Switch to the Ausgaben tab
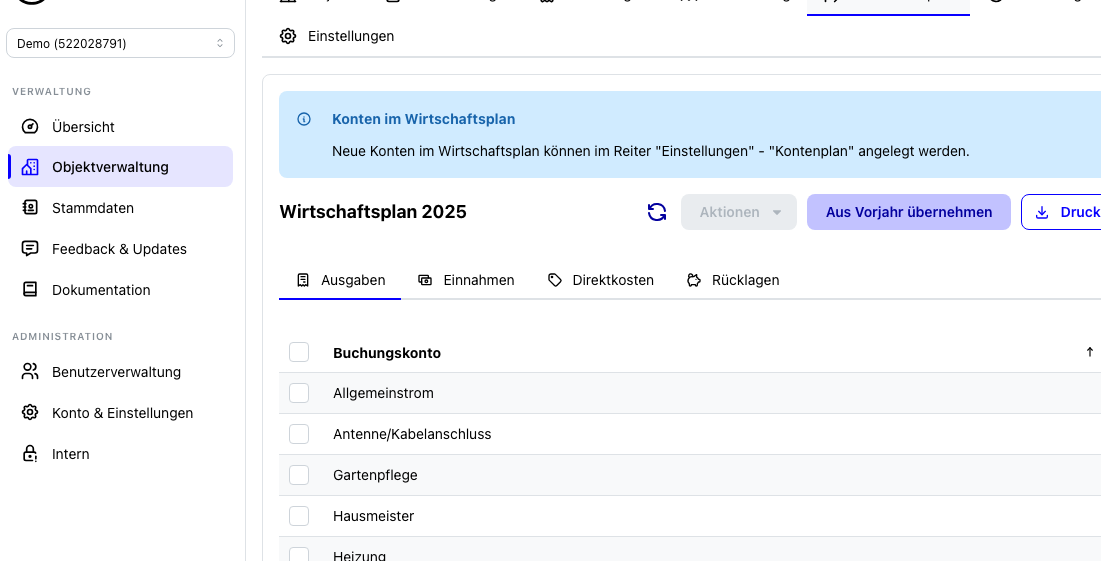The width and height of the screenshot is (1101, 561). (x=340, y=280)
